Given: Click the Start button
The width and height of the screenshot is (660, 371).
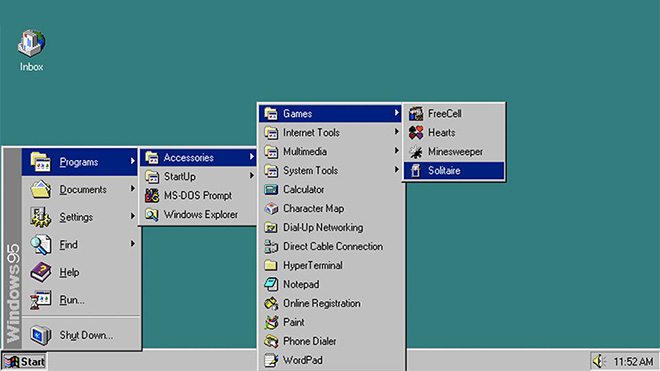Looking at the screenshot, I should point(24,362).
